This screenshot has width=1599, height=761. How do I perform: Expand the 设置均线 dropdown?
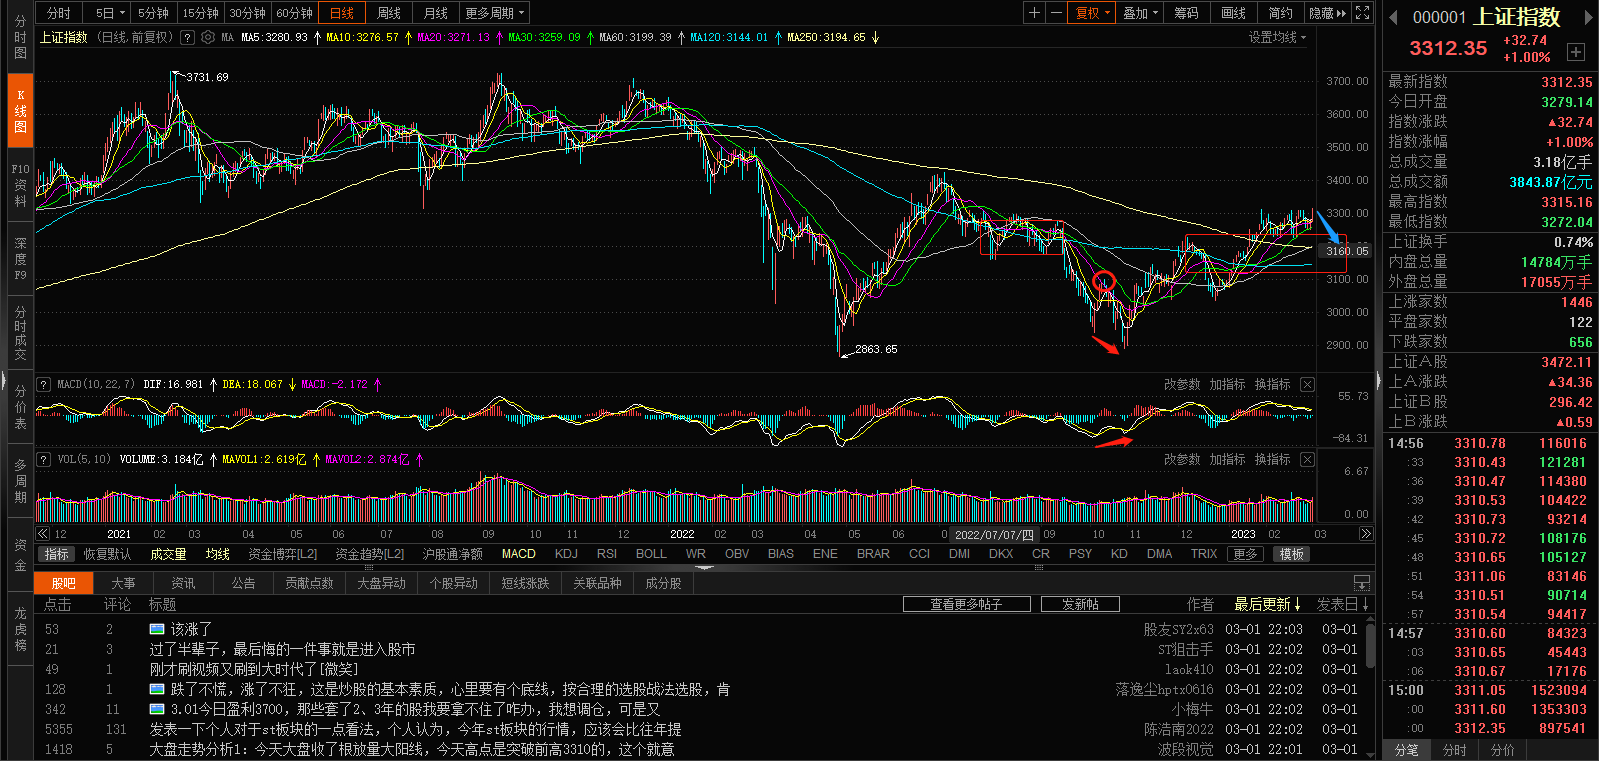click(1277, 37)
